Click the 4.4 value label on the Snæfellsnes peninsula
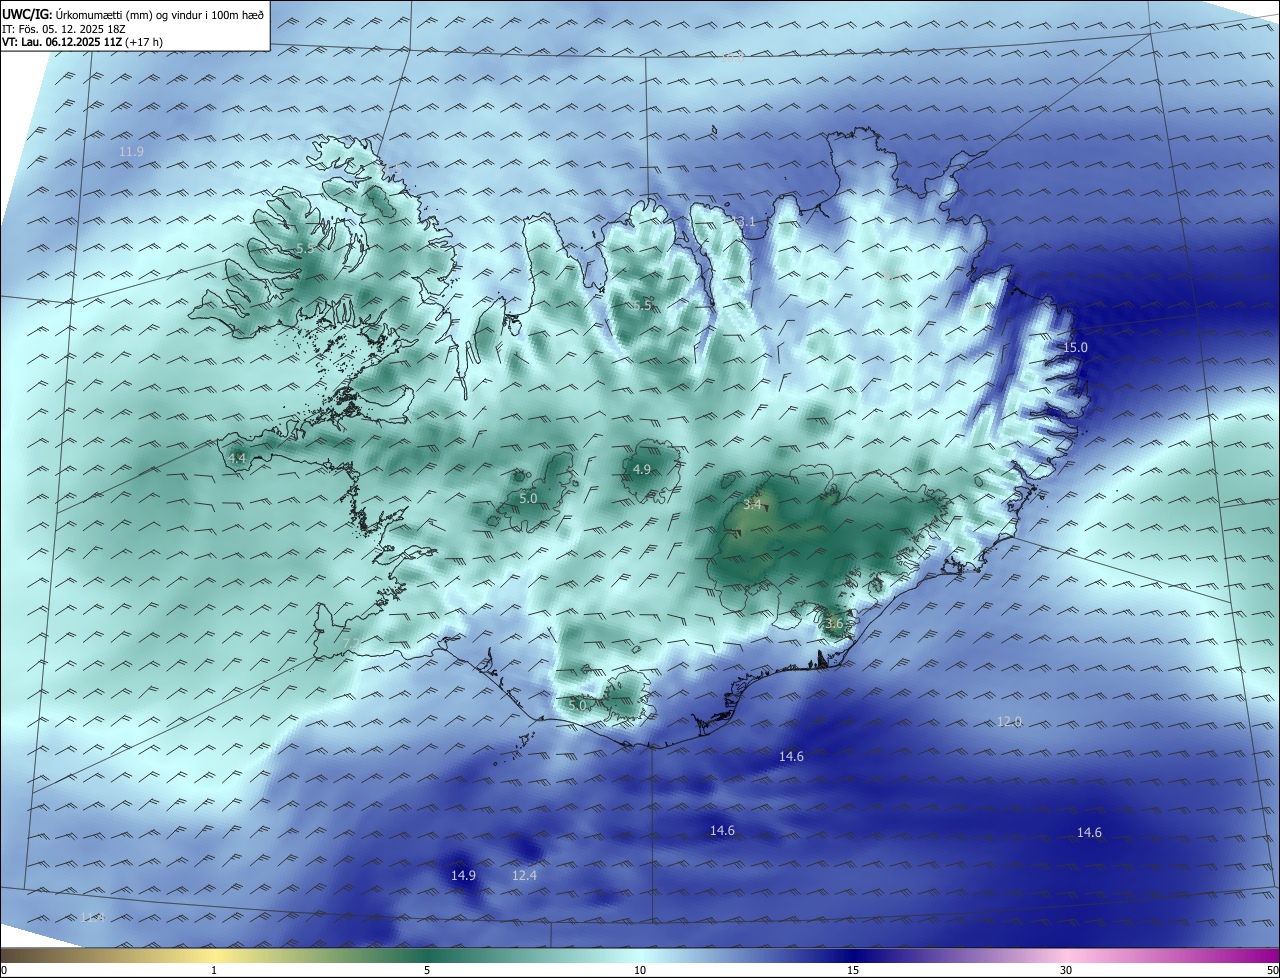The height and width of the screenshot is (978, 1280). coord(237,458)
